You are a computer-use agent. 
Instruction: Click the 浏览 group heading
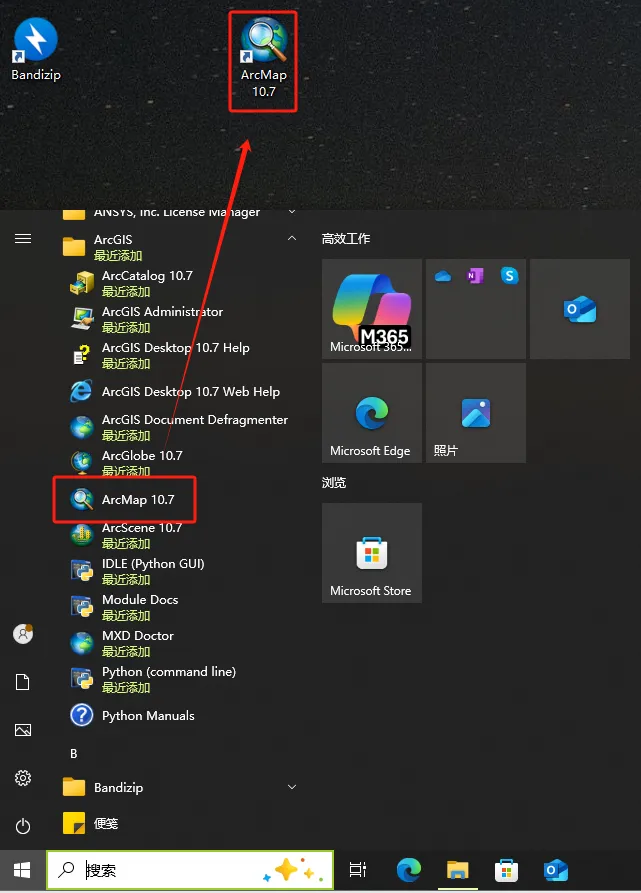tap(334, 482)
